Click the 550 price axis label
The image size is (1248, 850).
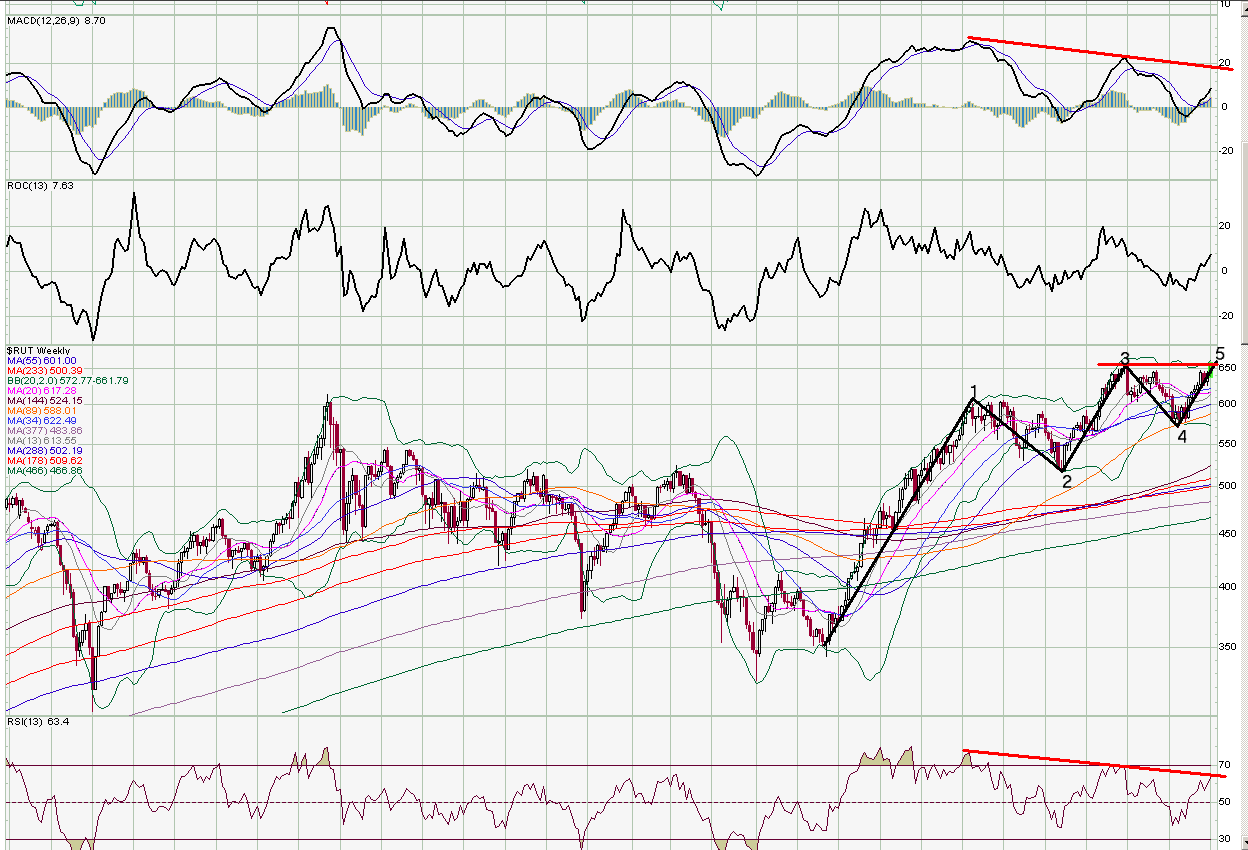1227,443
